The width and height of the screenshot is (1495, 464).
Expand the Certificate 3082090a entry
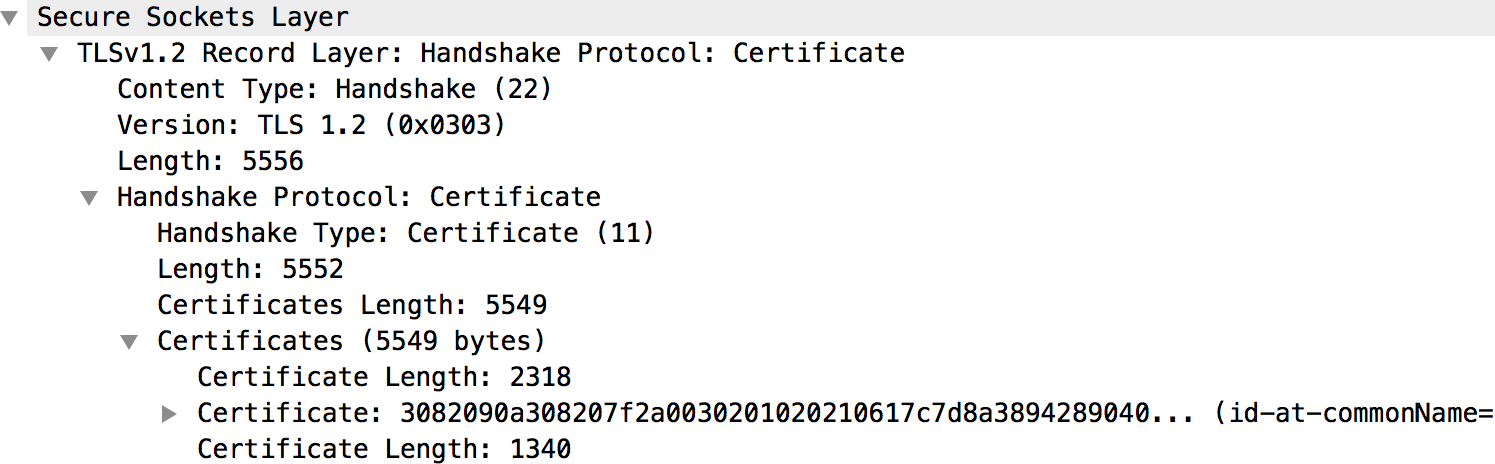(x=170, y=414)
